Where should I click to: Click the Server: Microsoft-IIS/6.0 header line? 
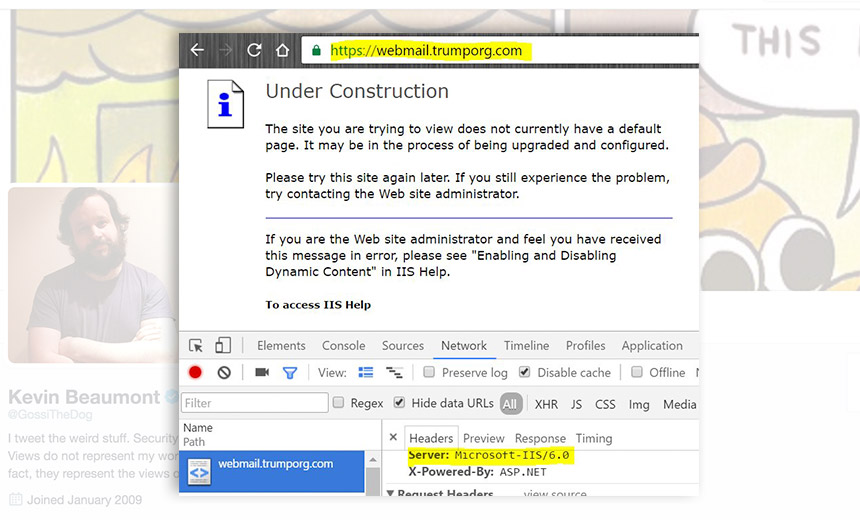(x=489, y=455)
